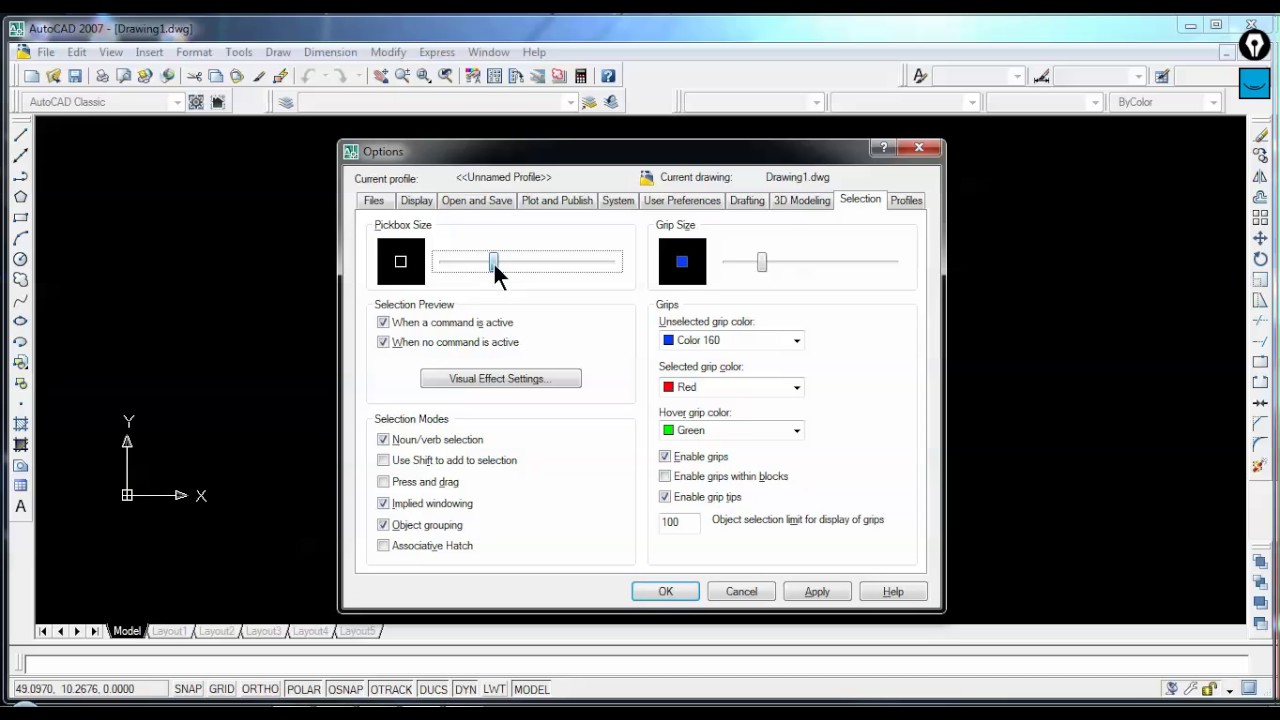Toggle Object grouping checkbox
The height and width of the screenshot is (720, 1280).
point(383,524)
